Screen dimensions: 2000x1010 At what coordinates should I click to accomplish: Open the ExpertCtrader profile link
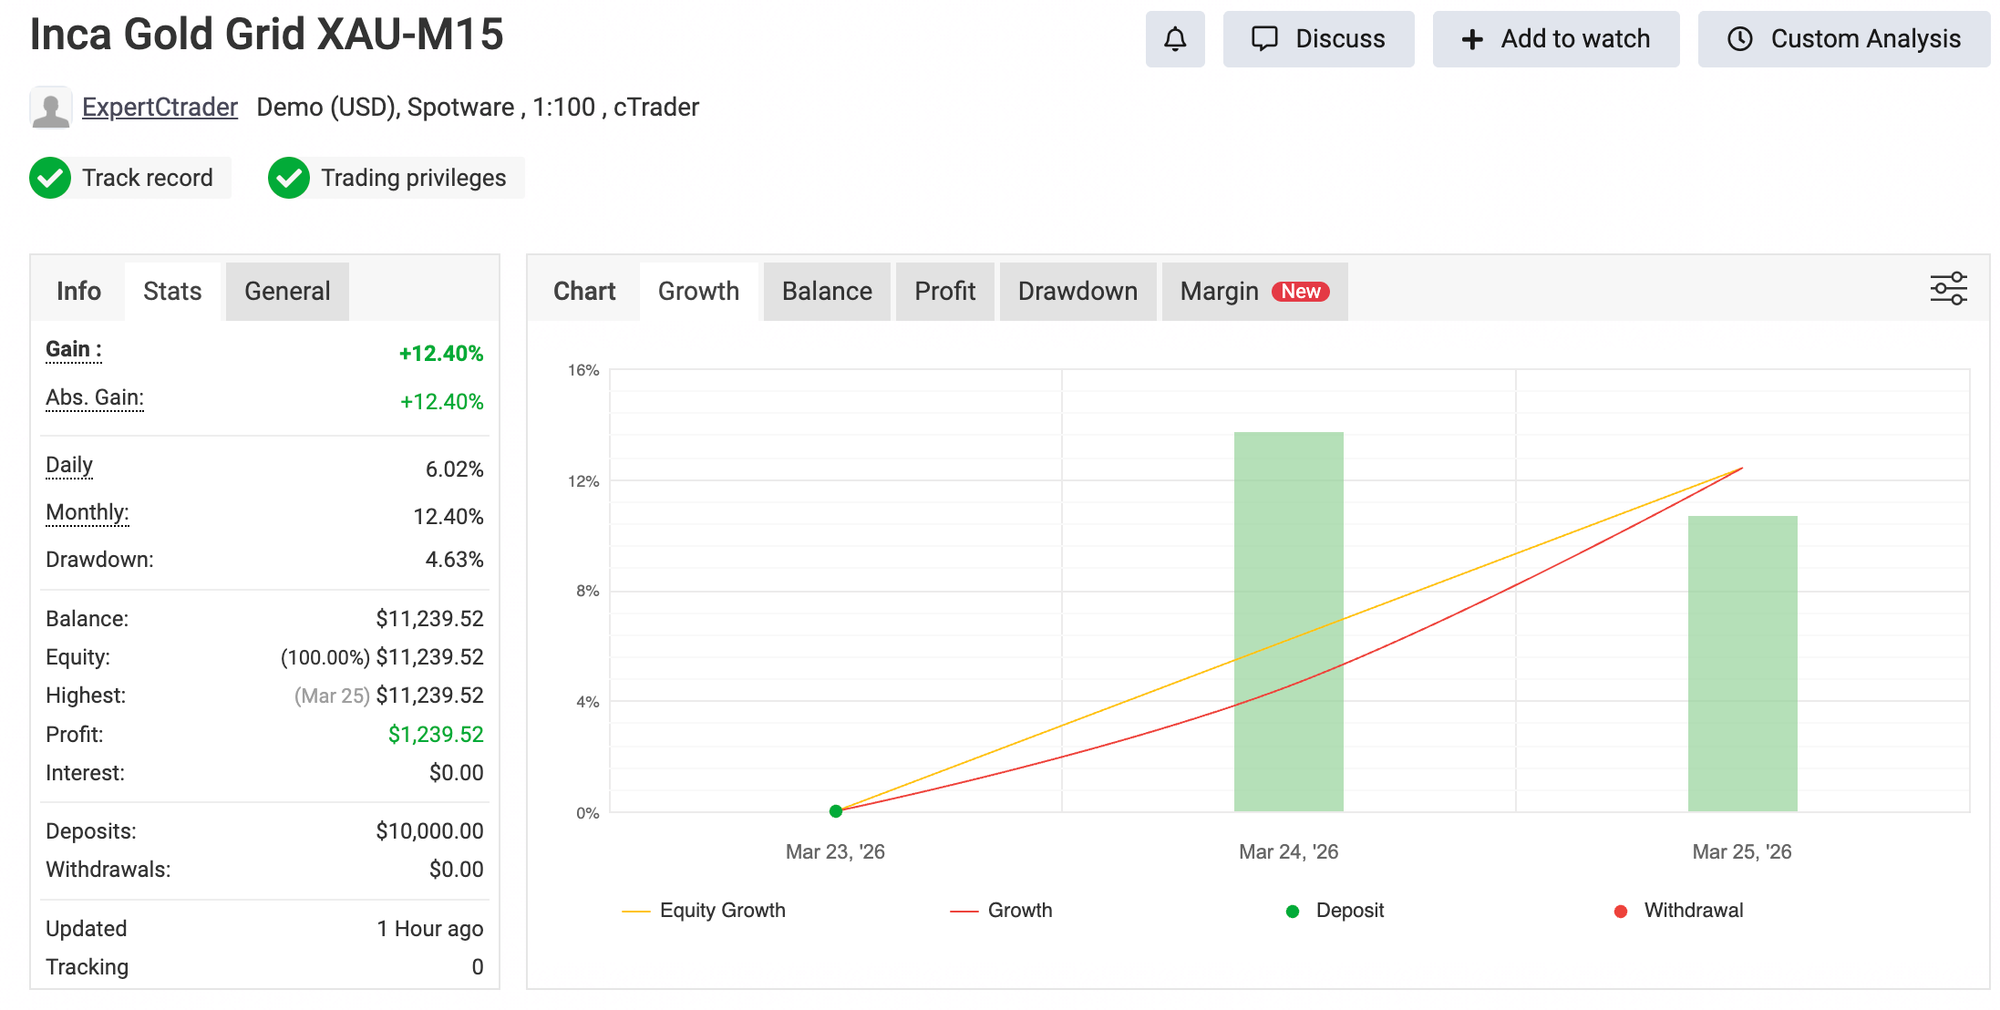point(160,107)
